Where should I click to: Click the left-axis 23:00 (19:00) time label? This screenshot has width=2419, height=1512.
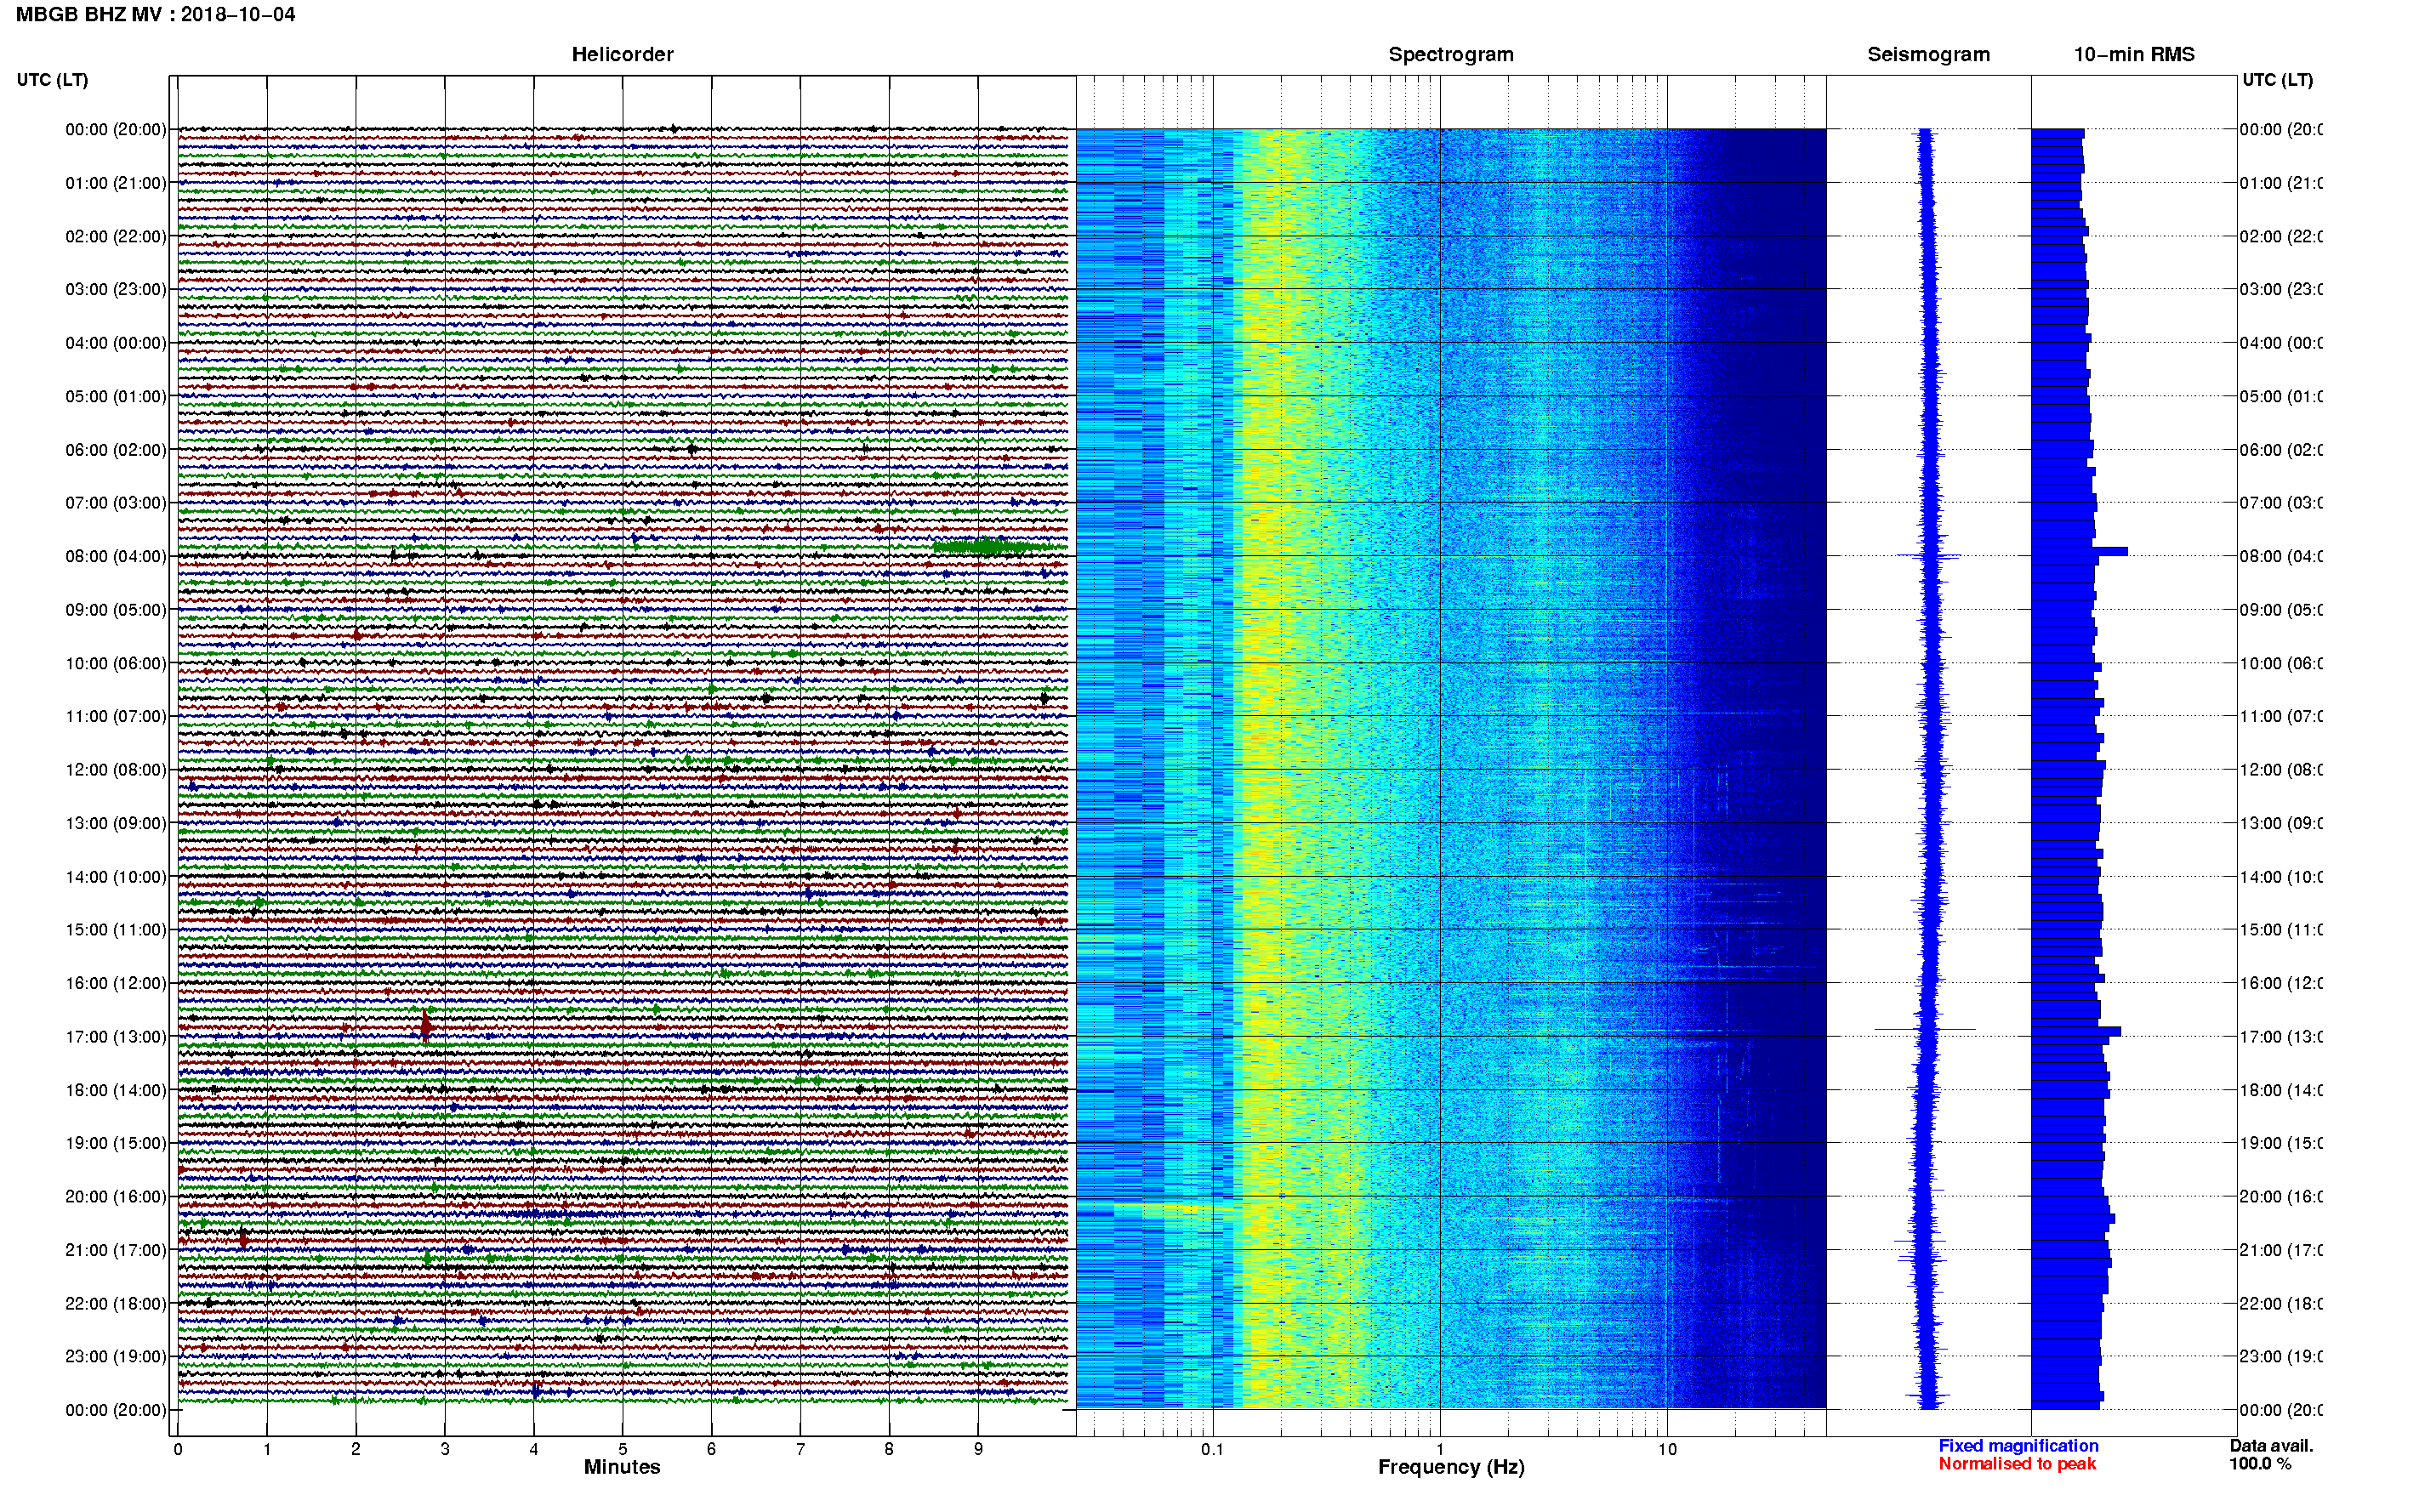click(116, 1357)
